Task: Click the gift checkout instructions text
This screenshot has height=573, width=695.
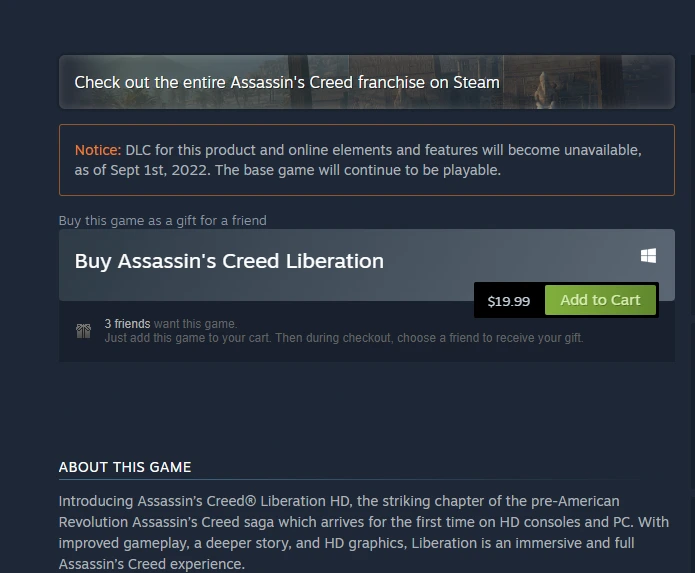Action: coord(344,338)
